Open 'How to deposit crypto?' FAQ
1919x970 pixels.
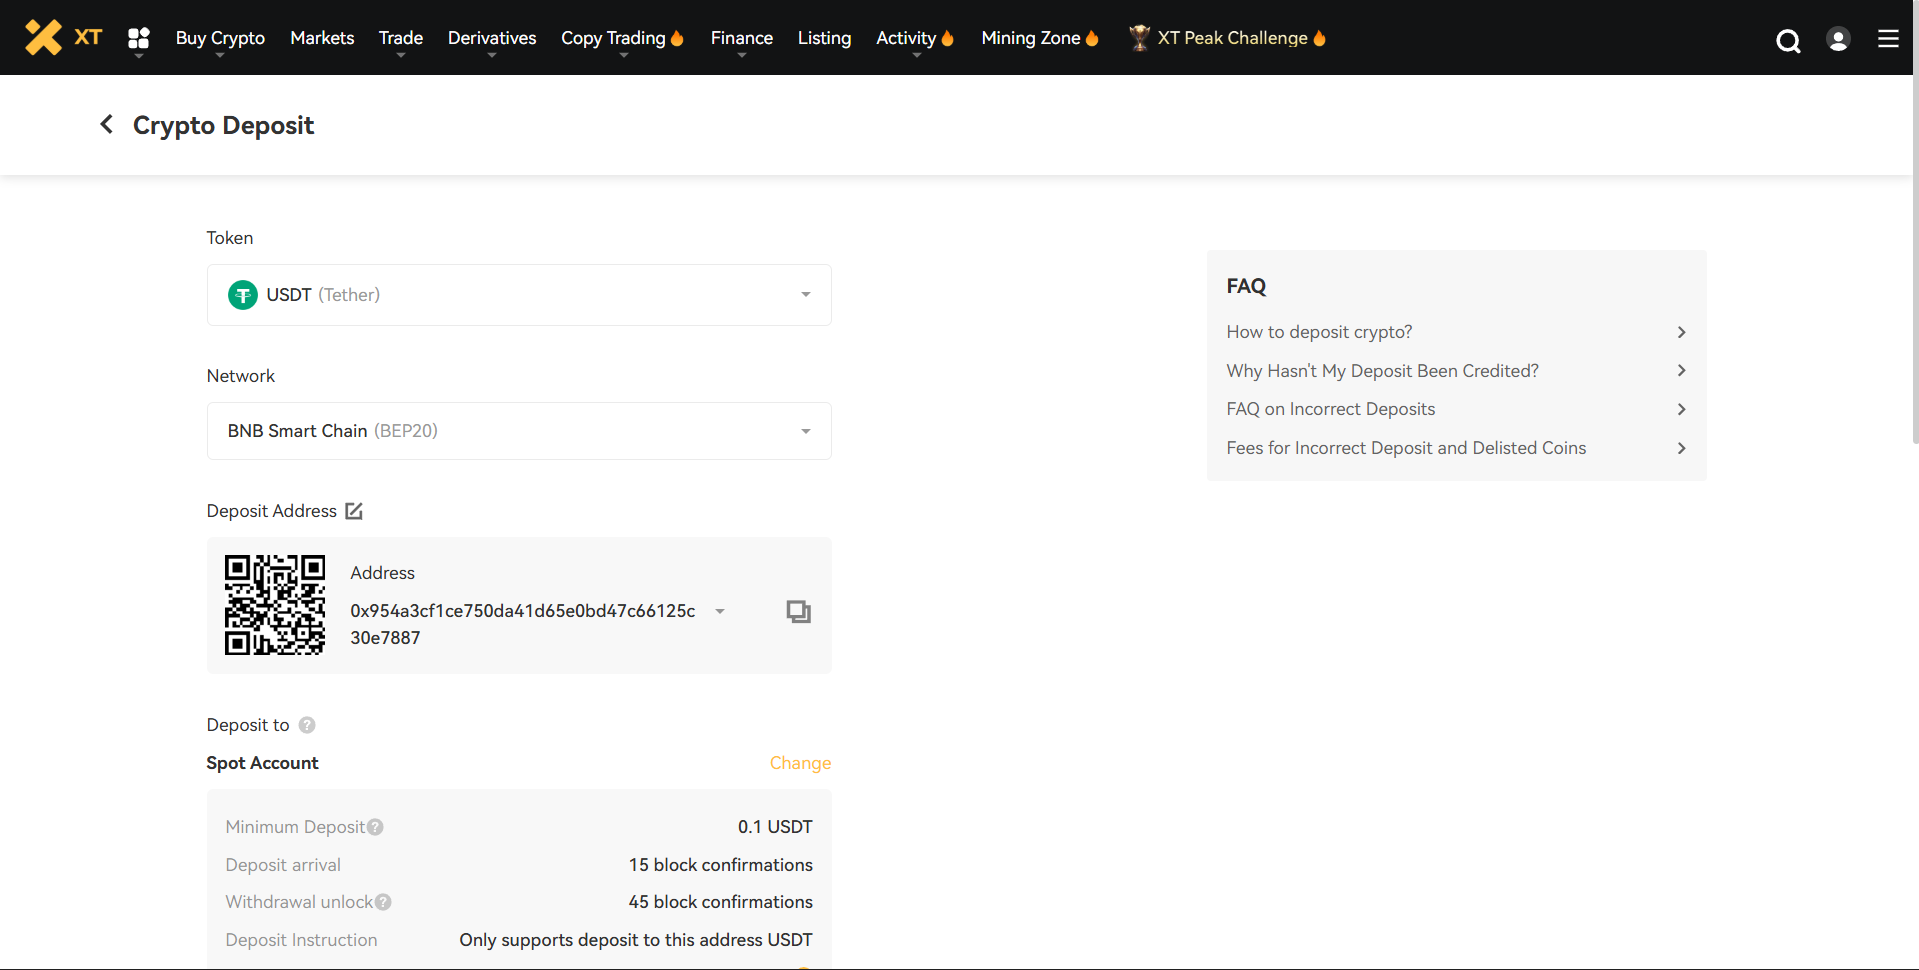1319,332
